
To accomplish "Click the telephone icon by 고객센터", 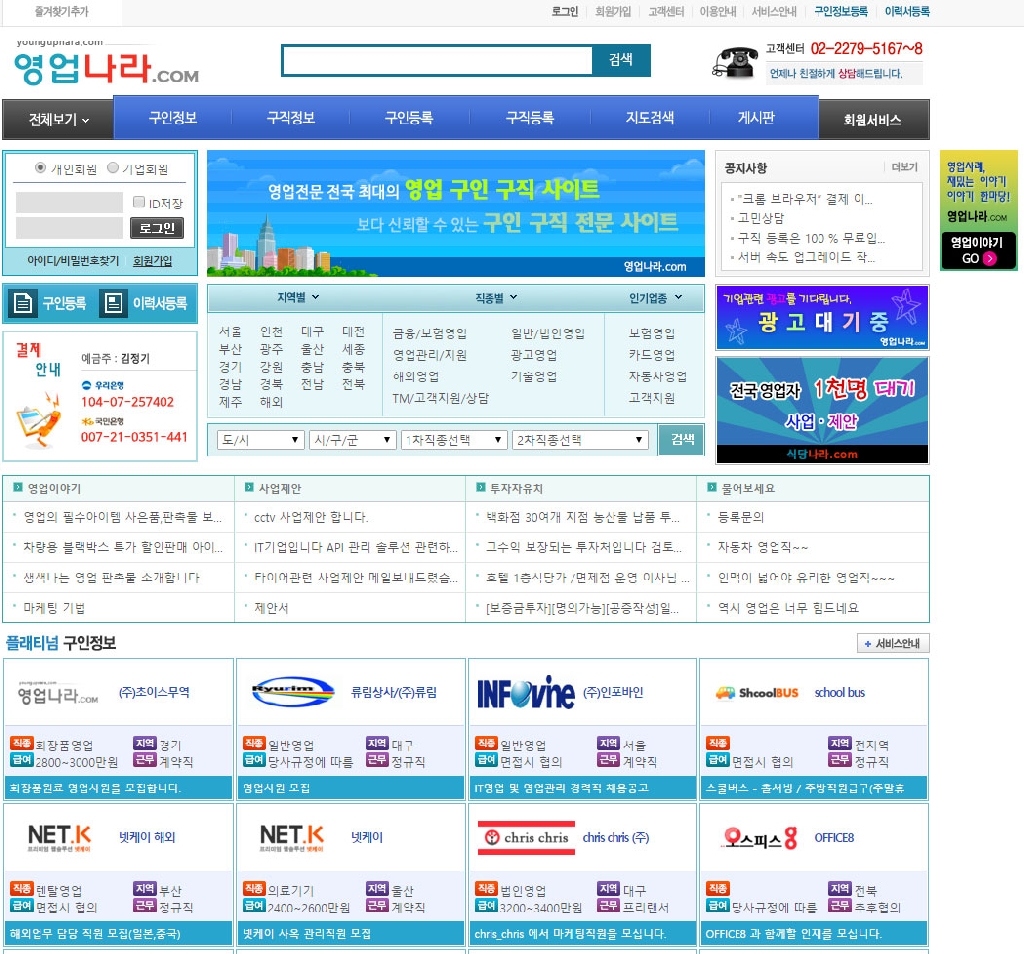I will coord(734,62).
